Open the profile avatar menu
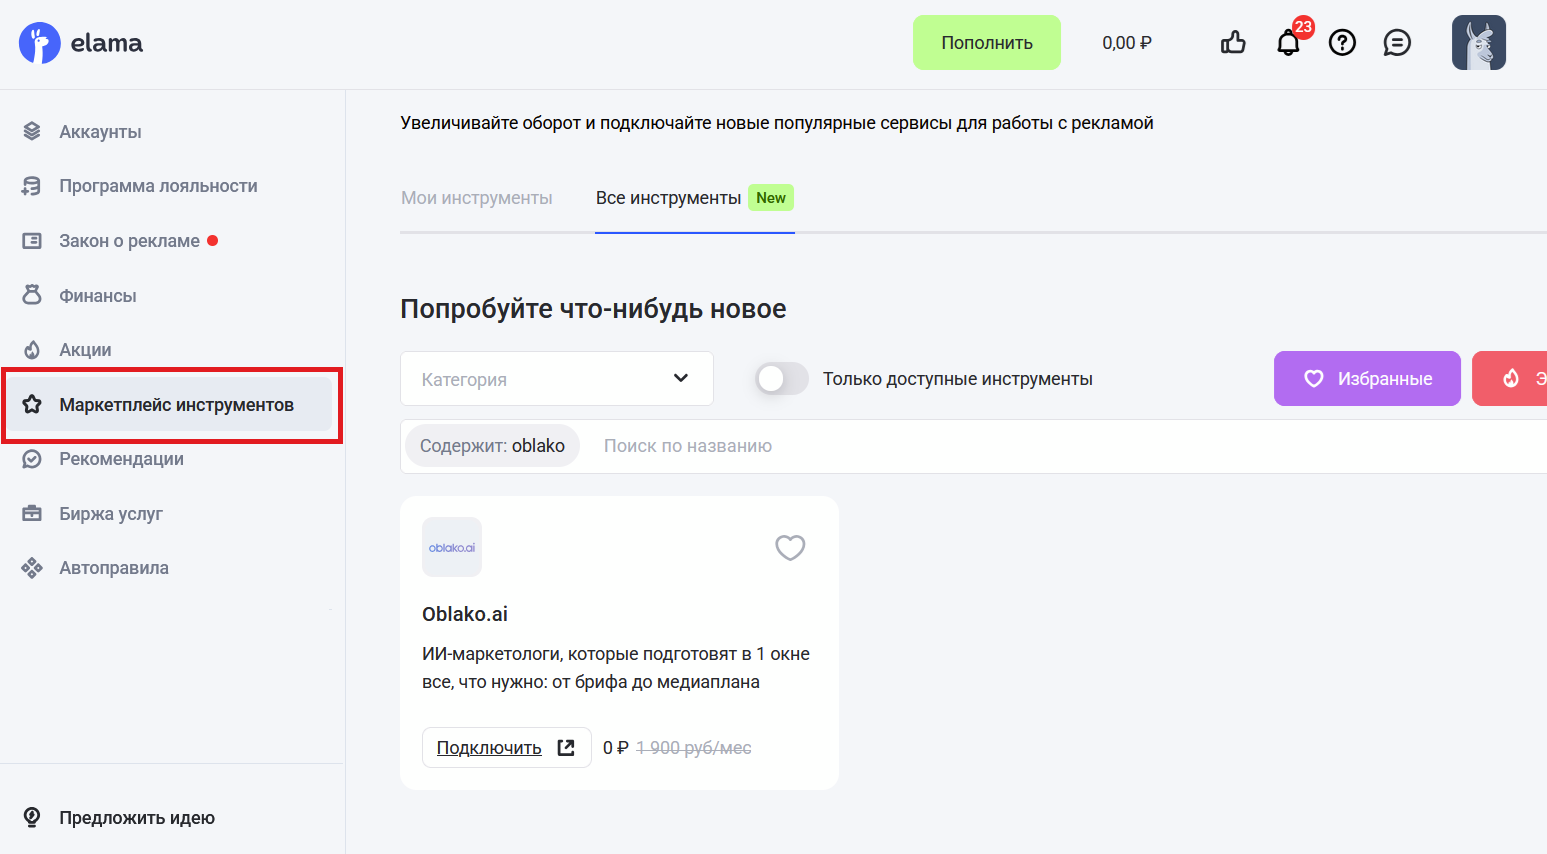Image resolution: width=1547 pixels, height=854 pixels. [1478, 42]
